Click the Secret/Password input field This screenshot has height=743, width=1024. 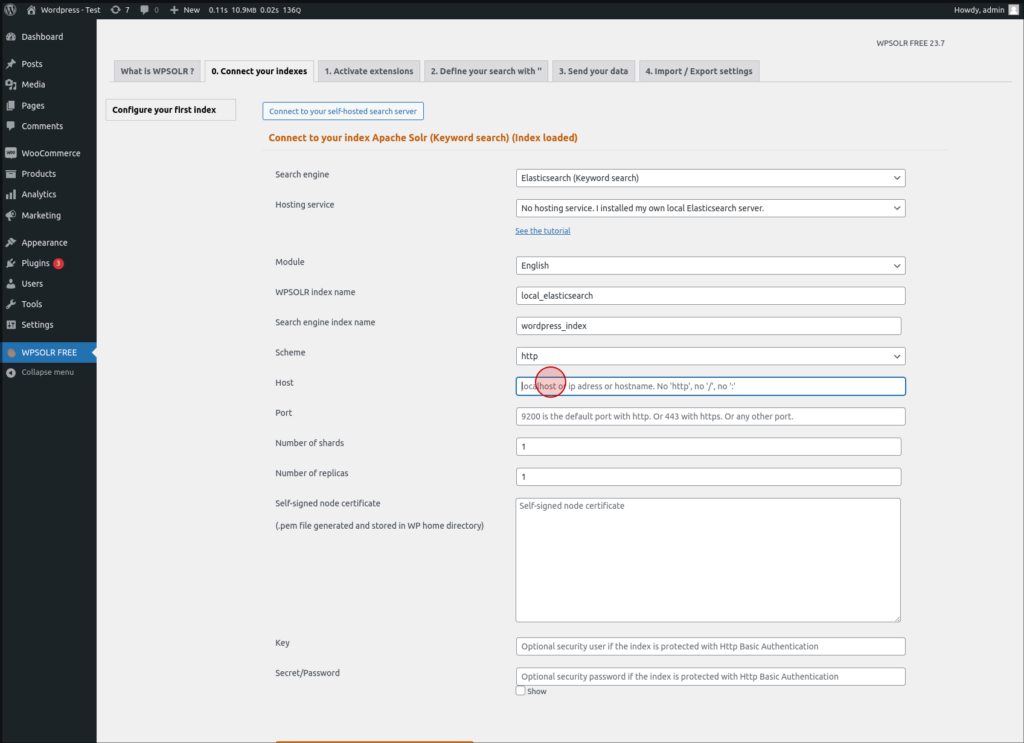[711, 676]
